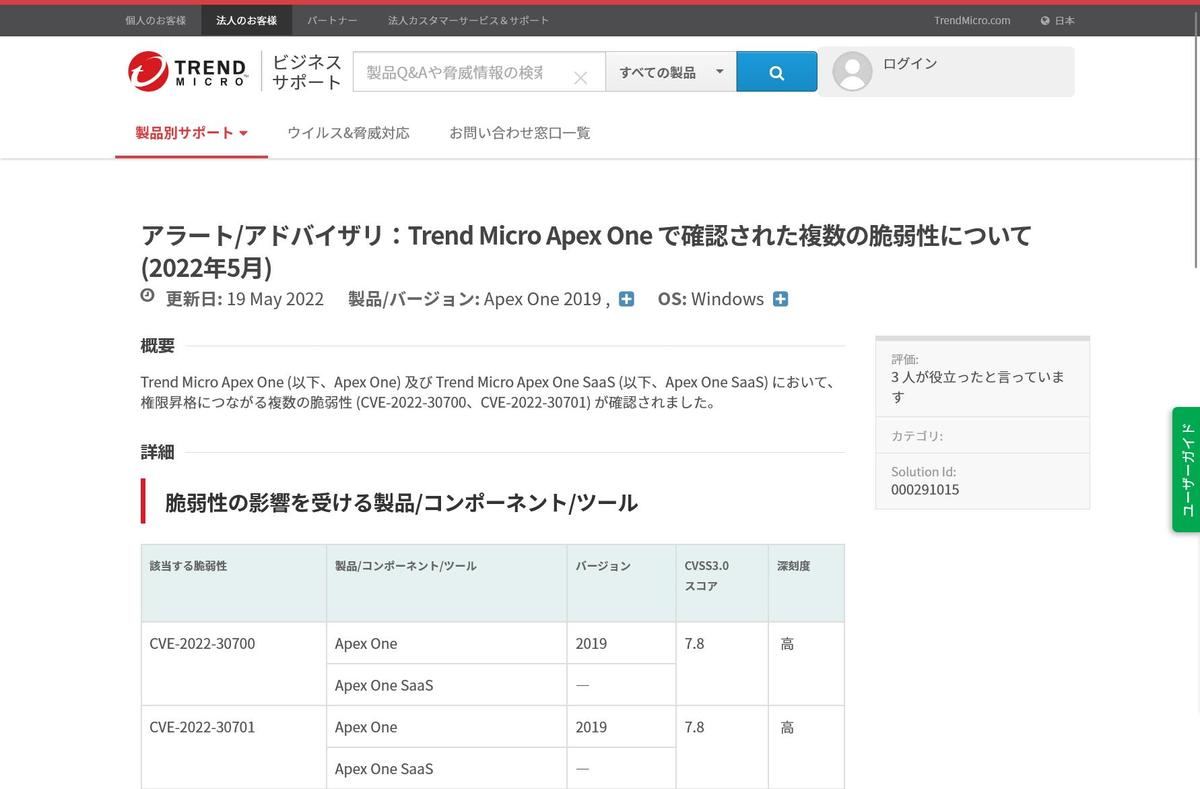Image resolution: width=1200 pixels, height=789 pixels.
Task: Click ログイン link
Action: point(910,63)
